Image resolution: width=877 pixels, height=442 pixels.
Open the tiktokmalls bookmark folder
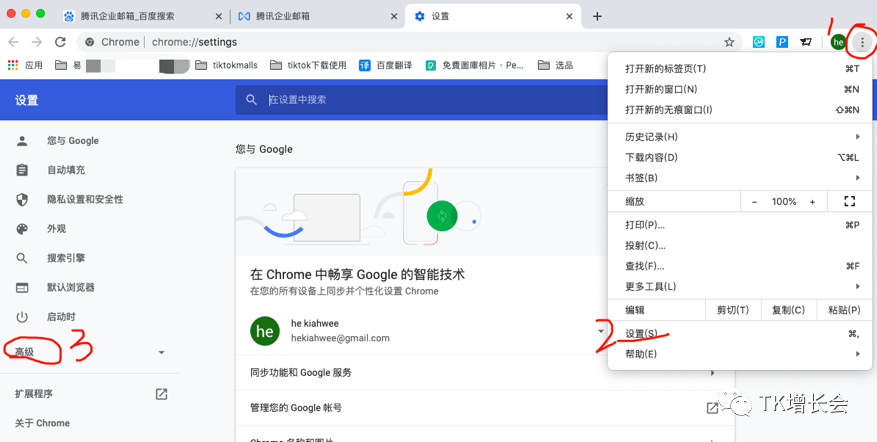click(227, 65)
